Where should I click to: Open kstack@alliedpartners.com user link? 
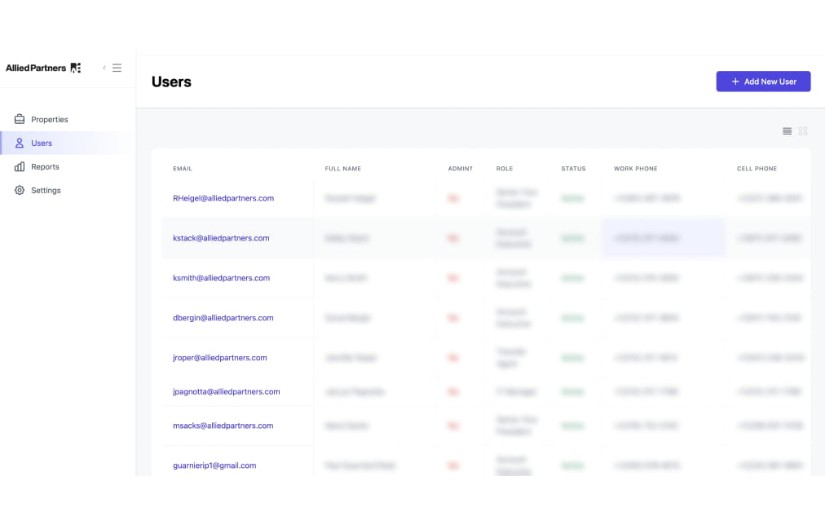tap(221, 238)
